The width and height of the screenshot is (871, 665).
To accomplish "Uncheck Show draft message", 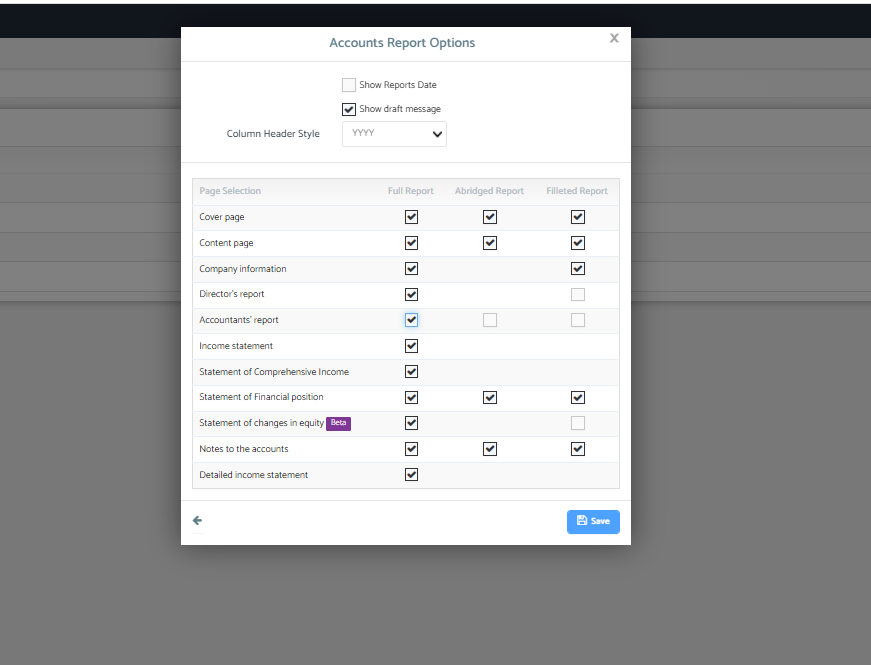I will 349,109.
